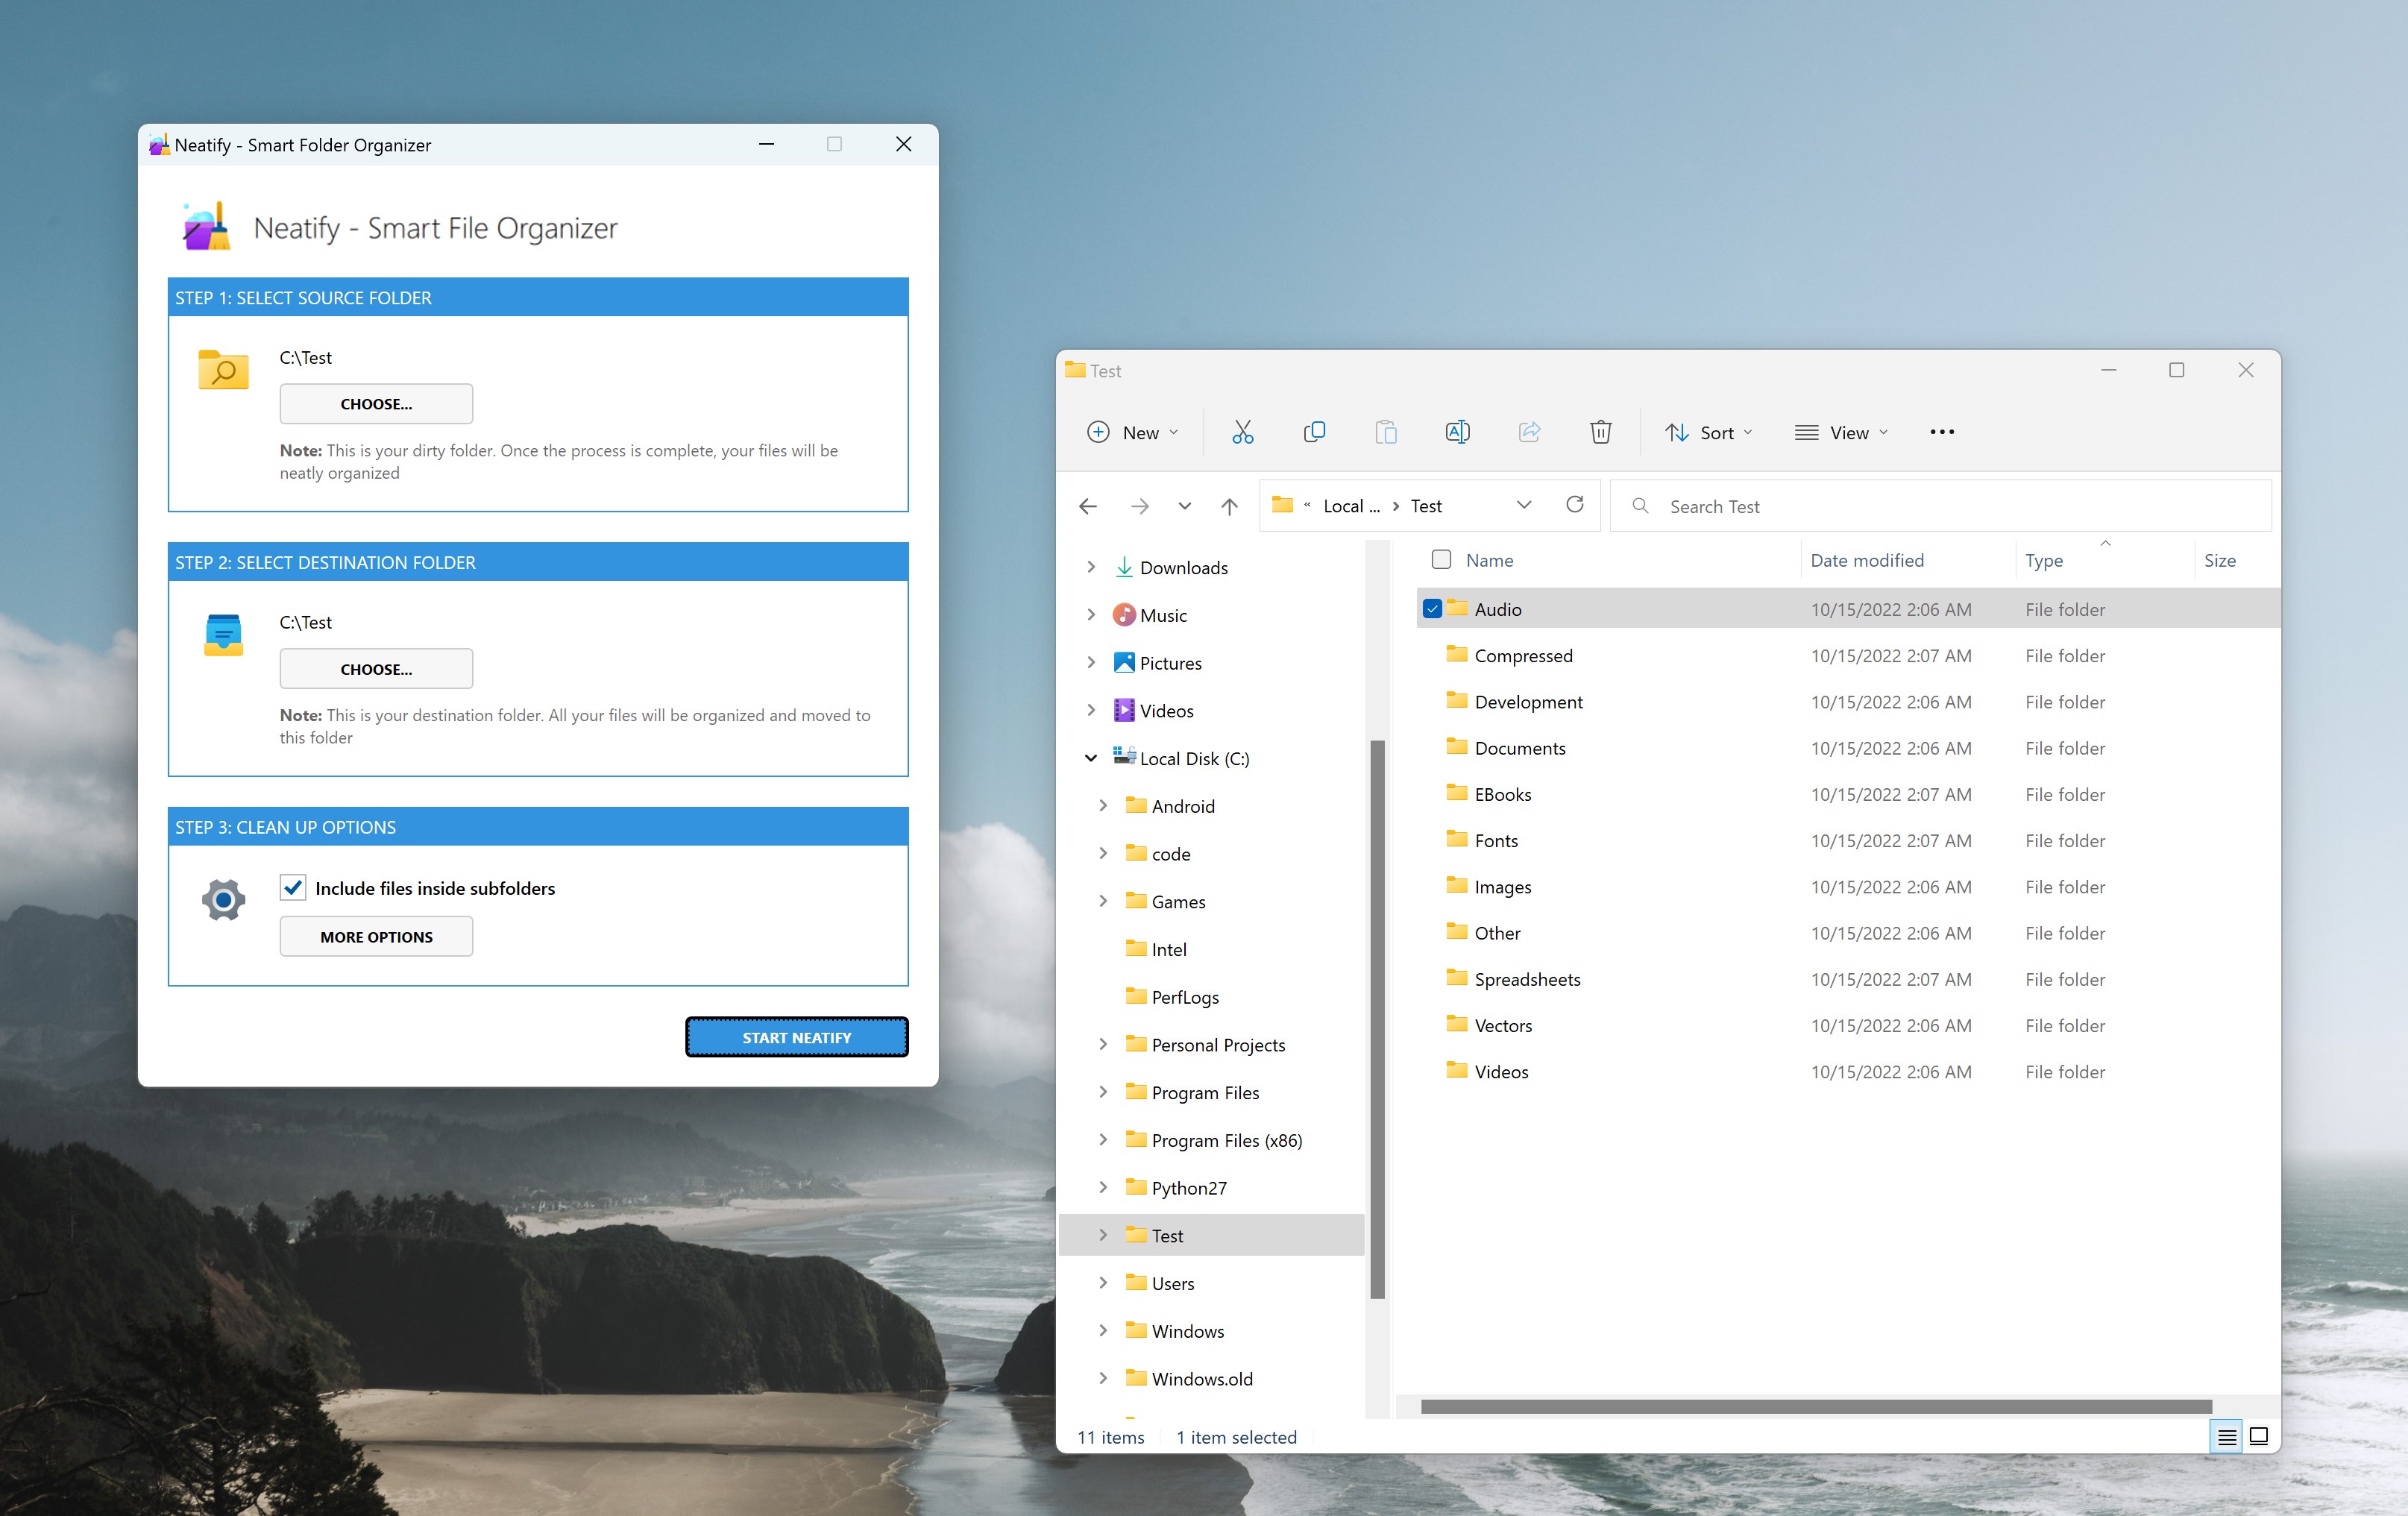Collapse the Local Disk (C:) tree node
2408x1516 pixels.
click(1091, 758)
